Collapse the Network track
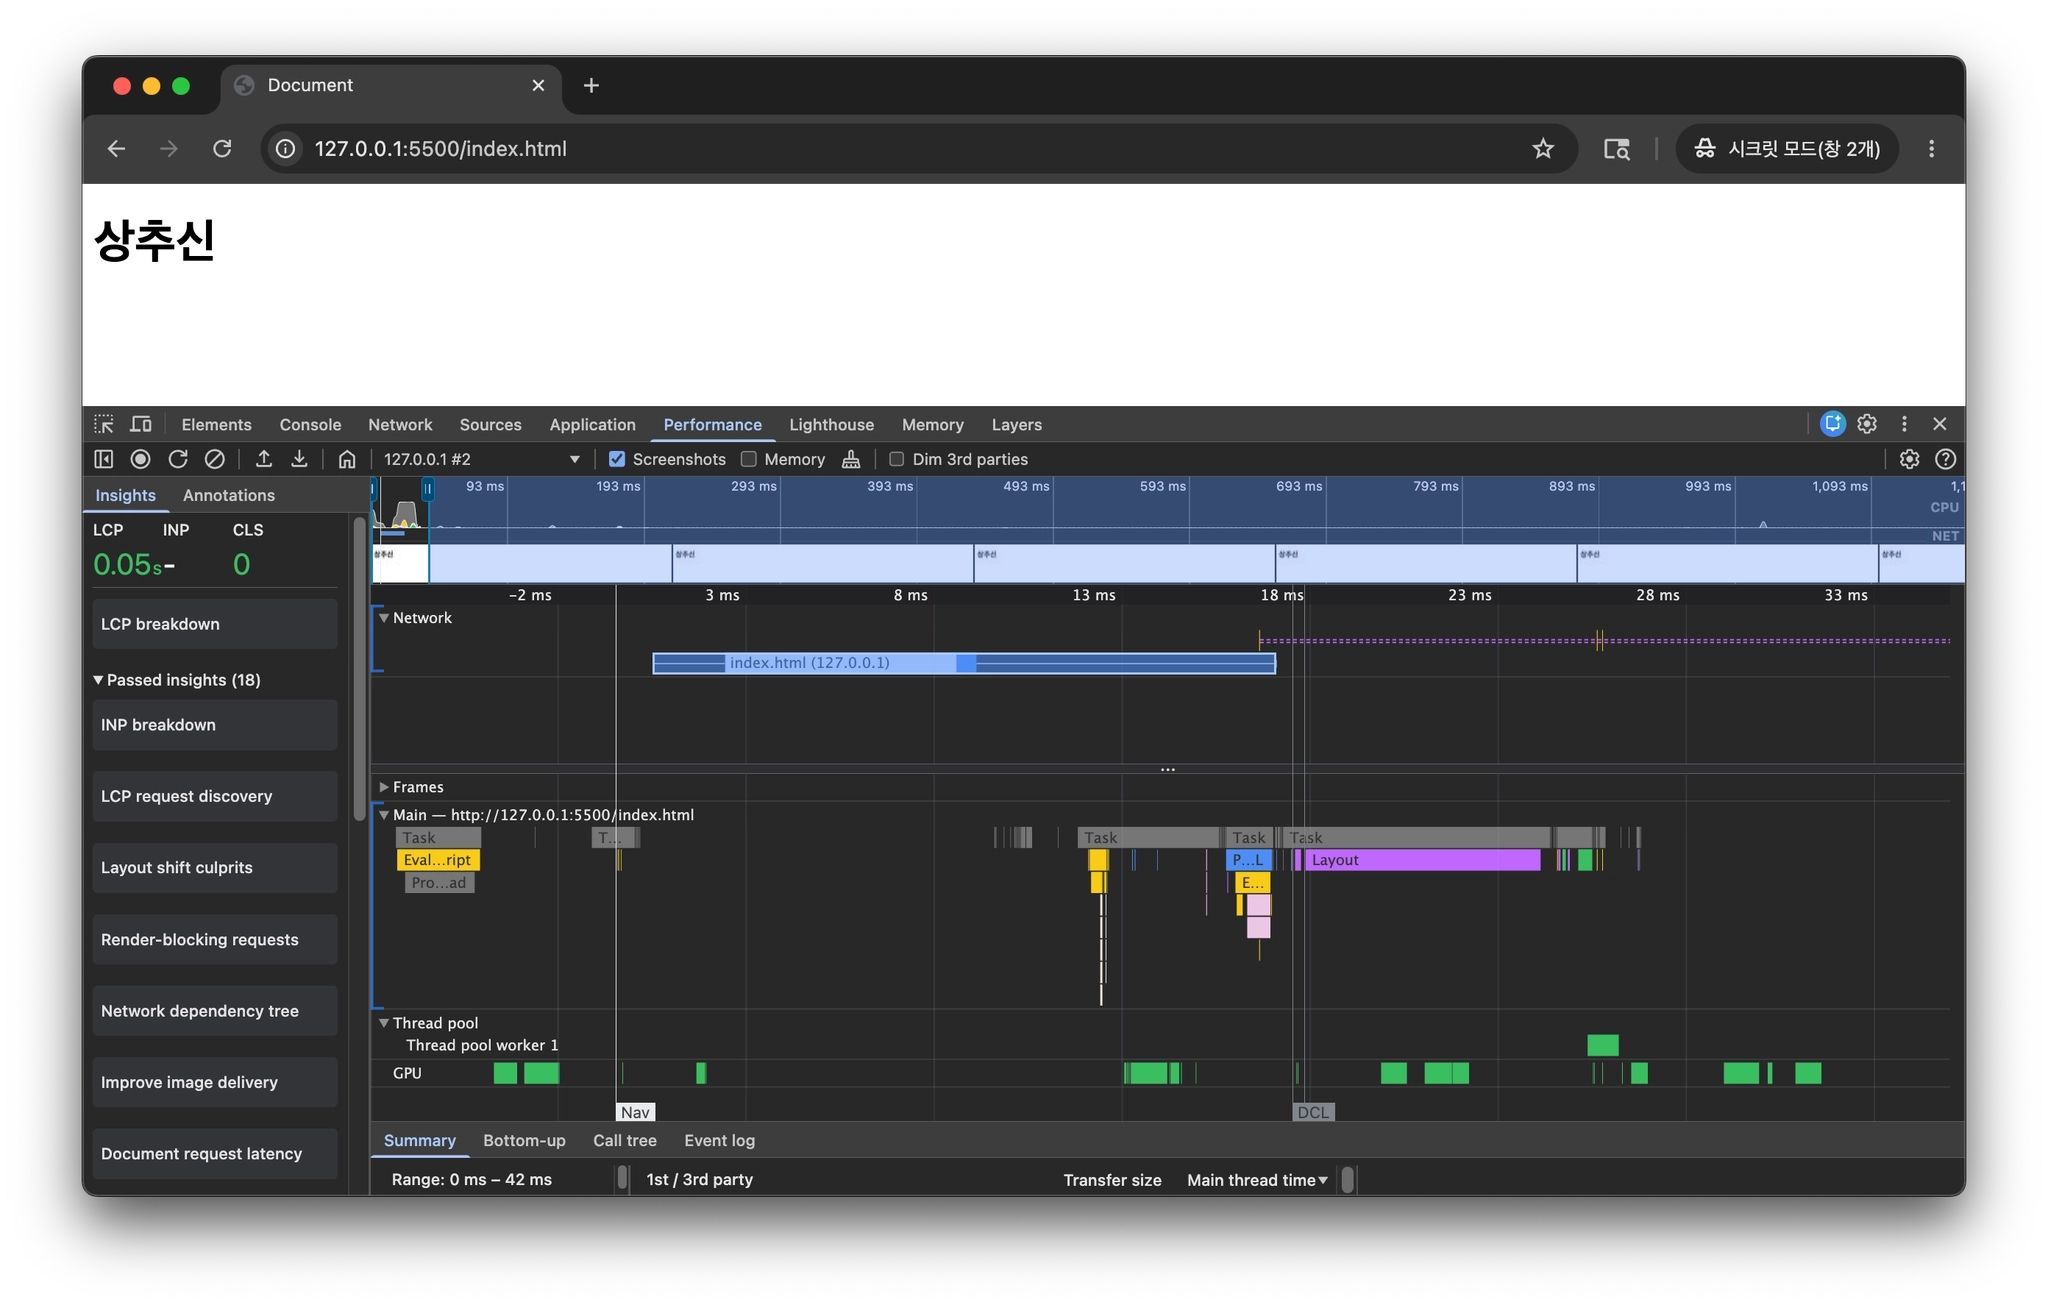2048x1305 pixels. 383,618
